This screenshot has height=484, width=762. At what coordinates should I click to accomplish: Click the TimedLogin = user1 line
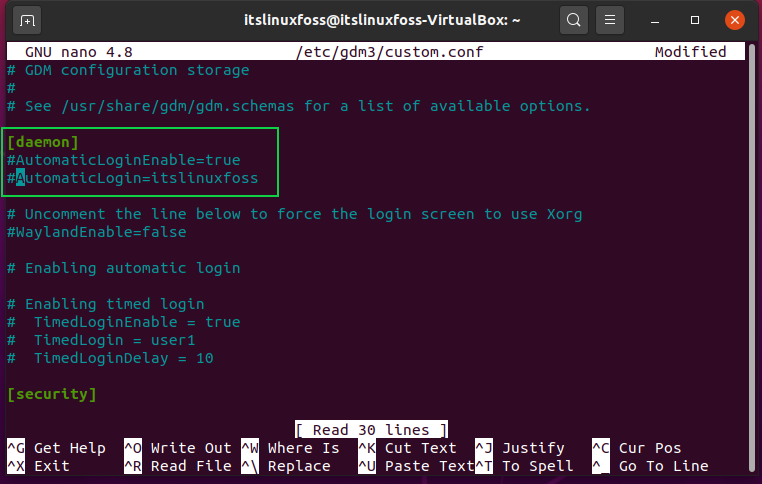(x=101, y=340)
